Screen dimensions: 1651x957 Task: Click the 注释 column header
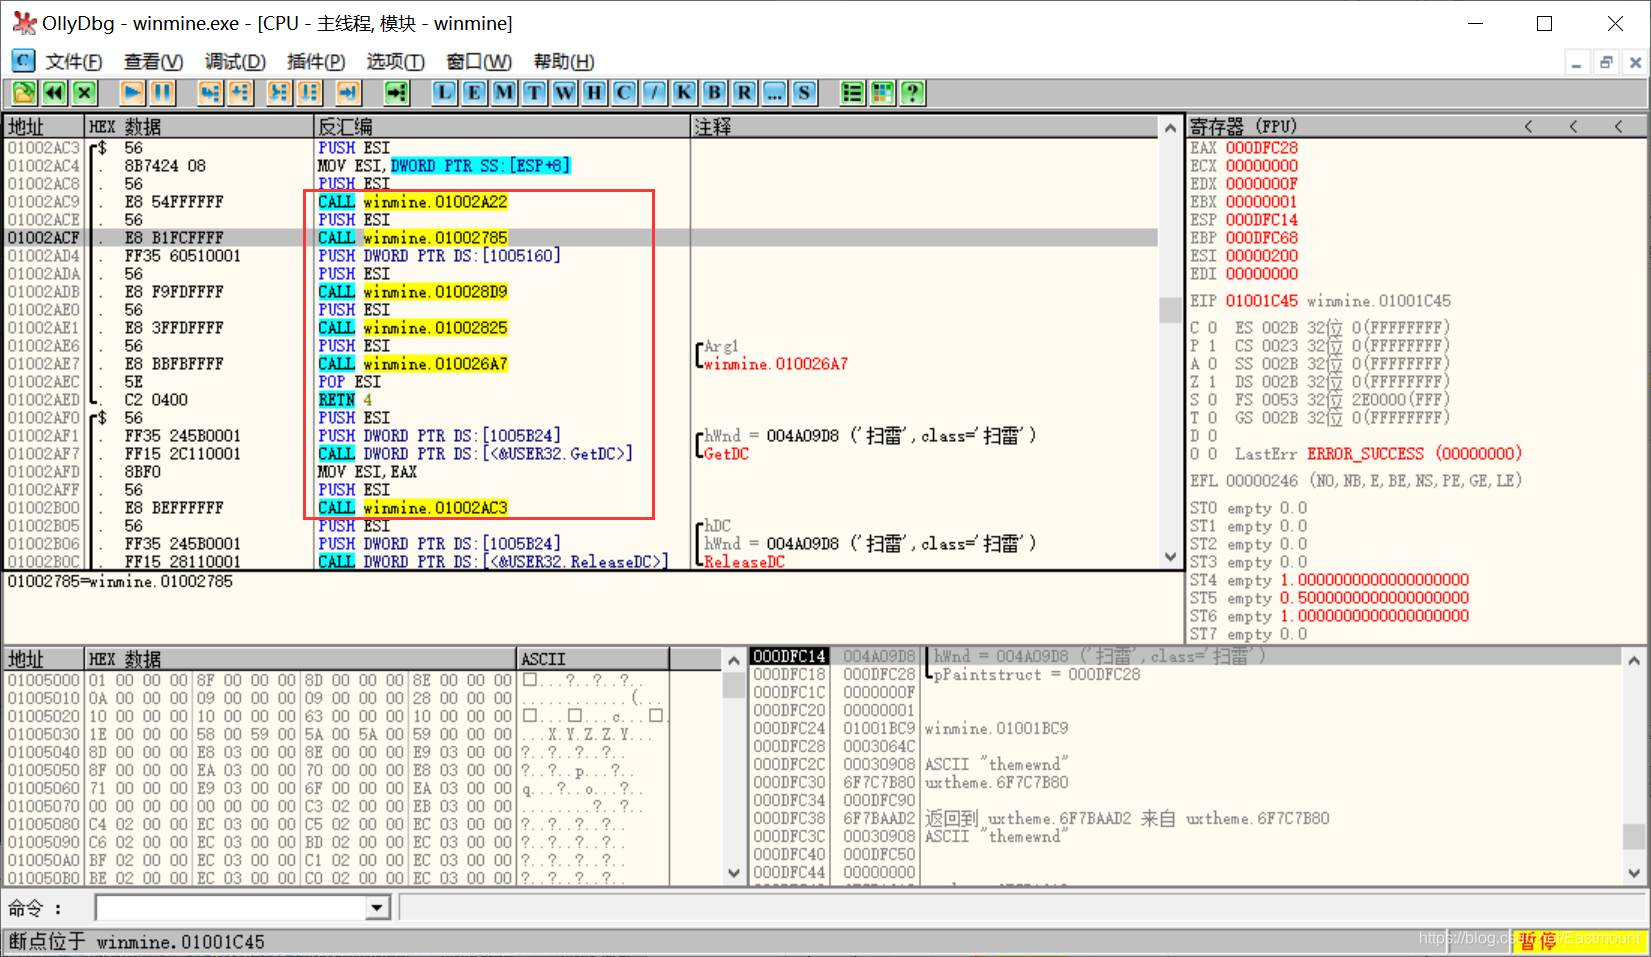(925, 127)
